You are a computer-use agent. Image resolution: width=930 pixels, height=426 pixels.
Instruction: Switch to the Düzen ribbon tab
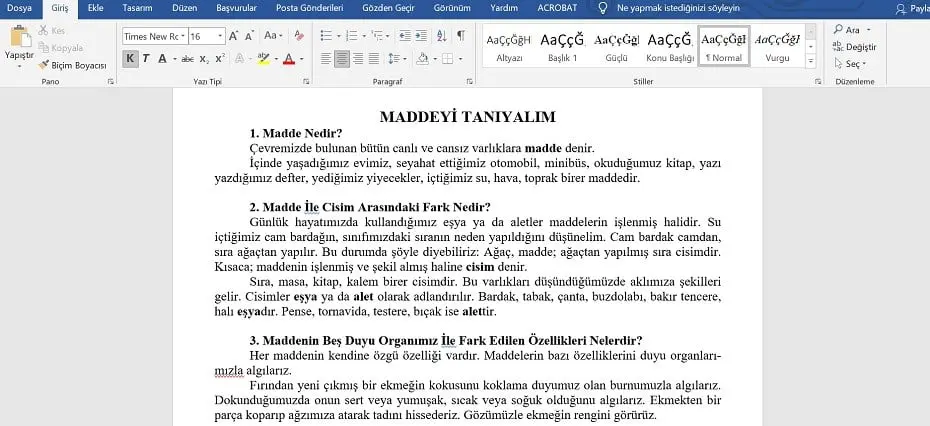coord(184,8)
